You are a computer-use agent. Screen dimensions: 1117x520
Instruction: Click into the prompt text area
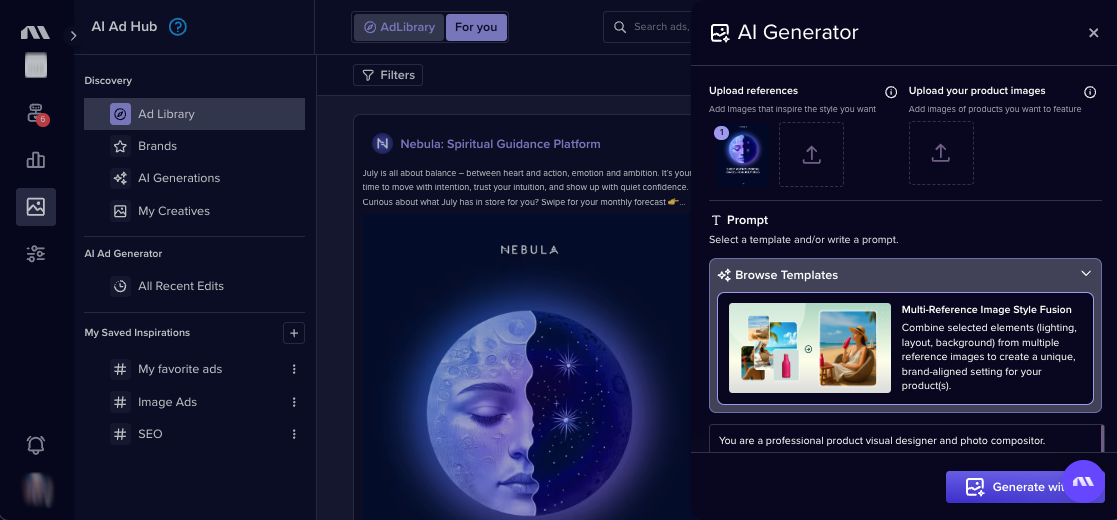point(905,439)
